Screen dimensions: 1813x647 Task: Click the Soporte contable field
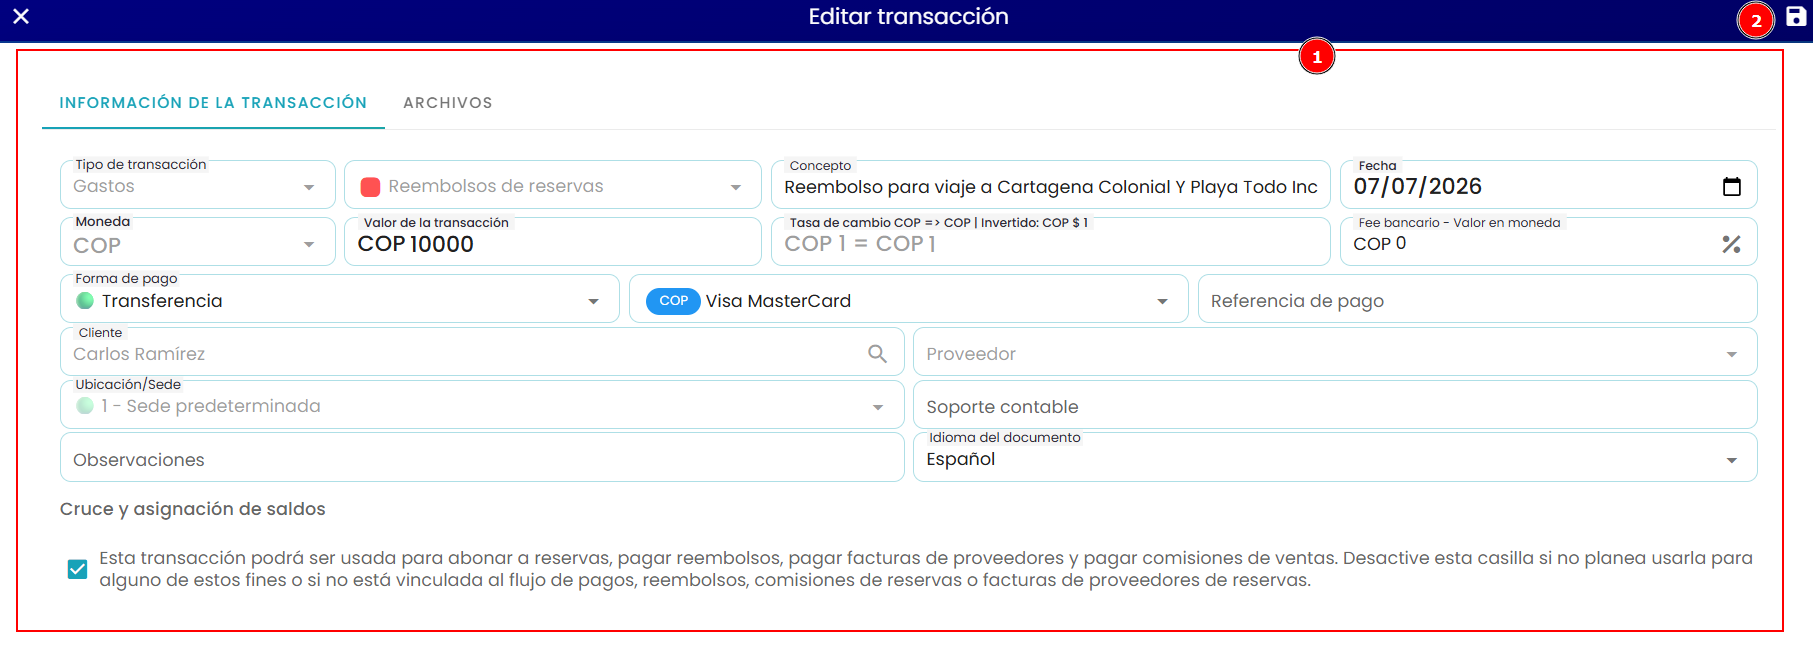click(x=1335, y=406)
